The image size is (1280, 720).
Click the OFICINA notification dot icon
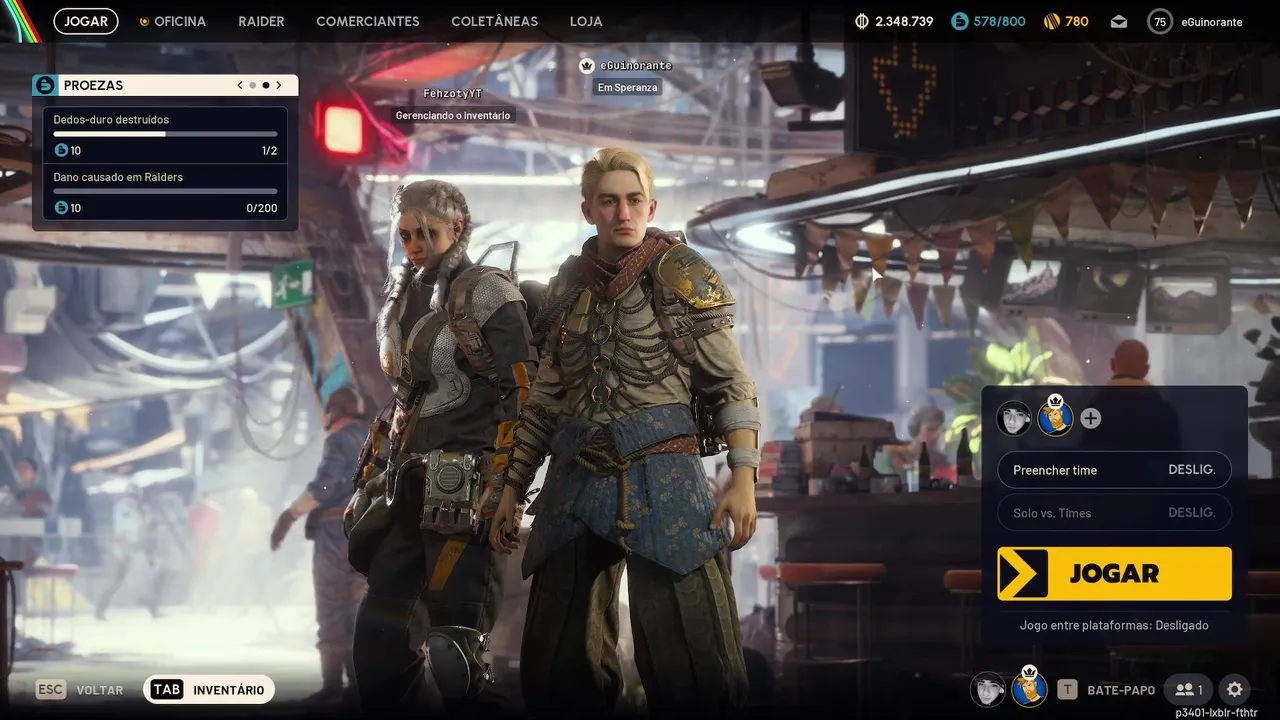coord(143,21)
